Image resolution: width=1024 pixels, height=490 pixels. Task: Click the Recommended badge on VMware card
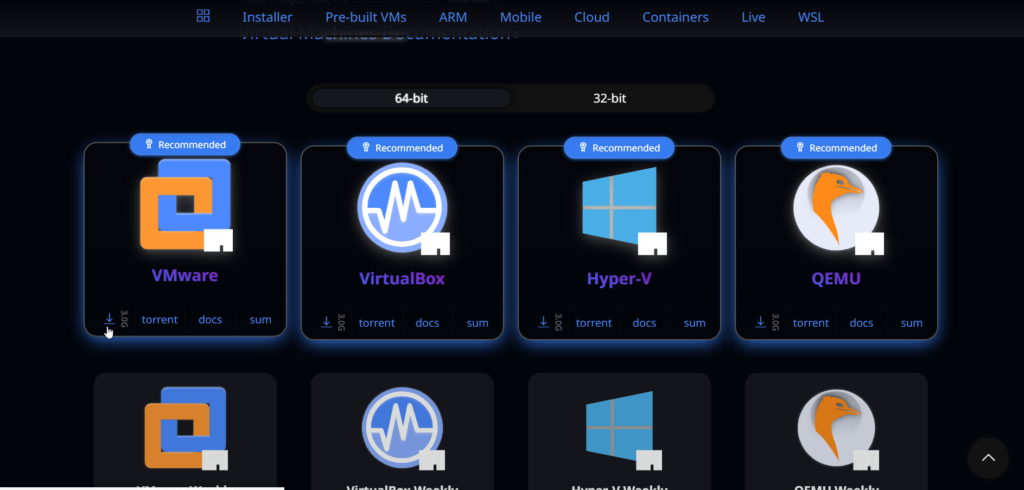[x=185, y=144]
